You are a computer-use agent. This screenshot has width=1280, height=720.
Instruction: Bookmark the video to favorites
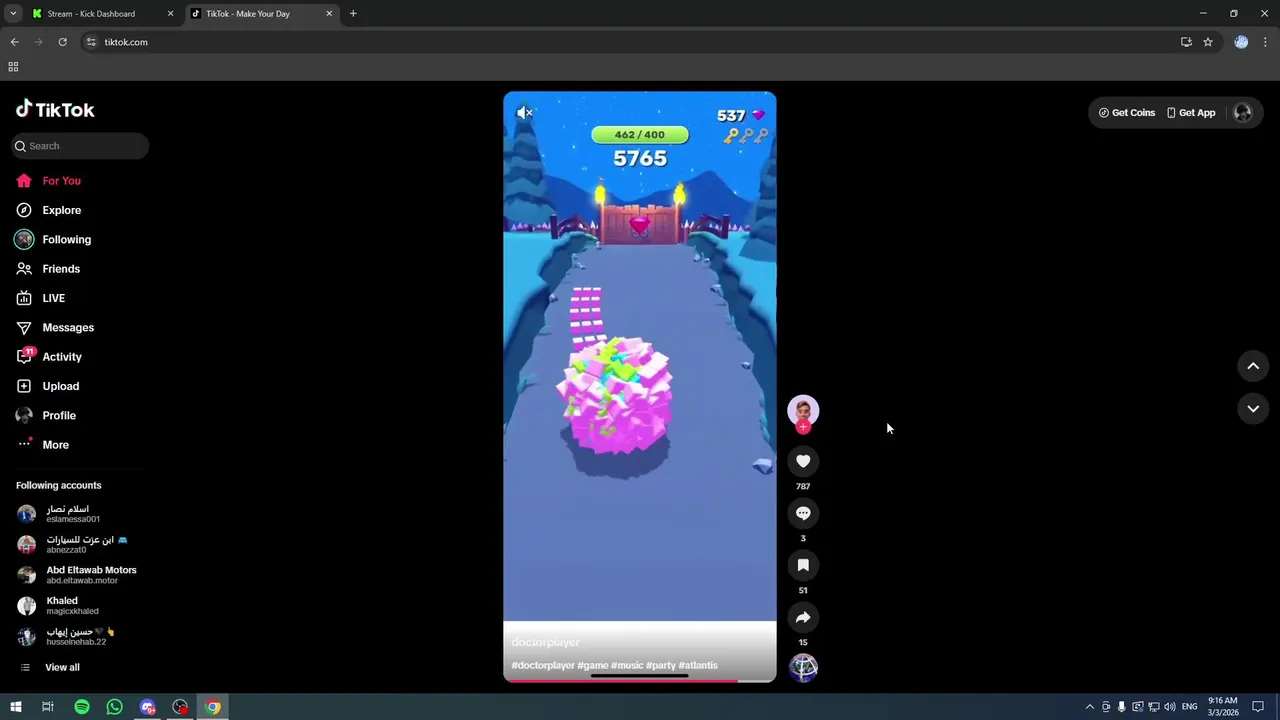[x=803, y=565]
